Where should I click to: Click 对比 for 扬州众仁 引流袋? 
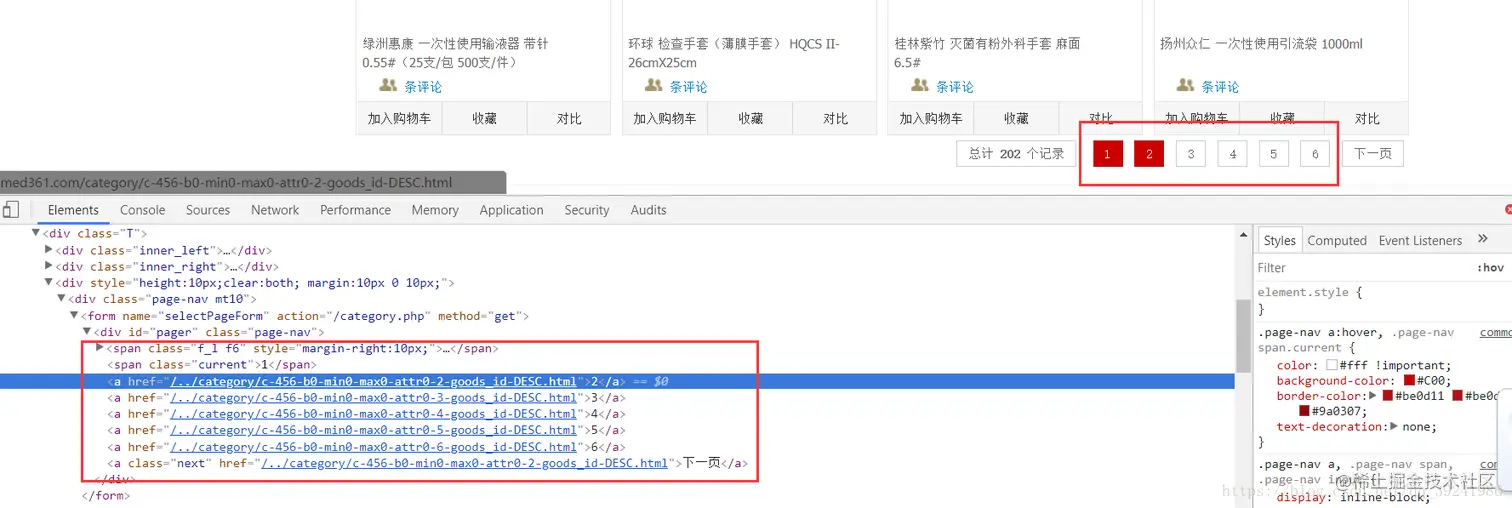(1367, 118)
